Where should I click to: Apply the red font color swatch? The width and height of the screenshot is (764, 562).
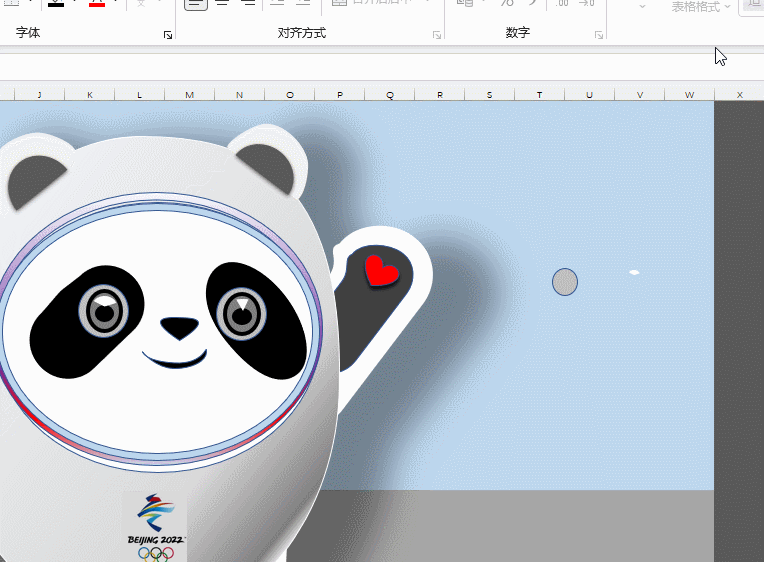(97, 3)
